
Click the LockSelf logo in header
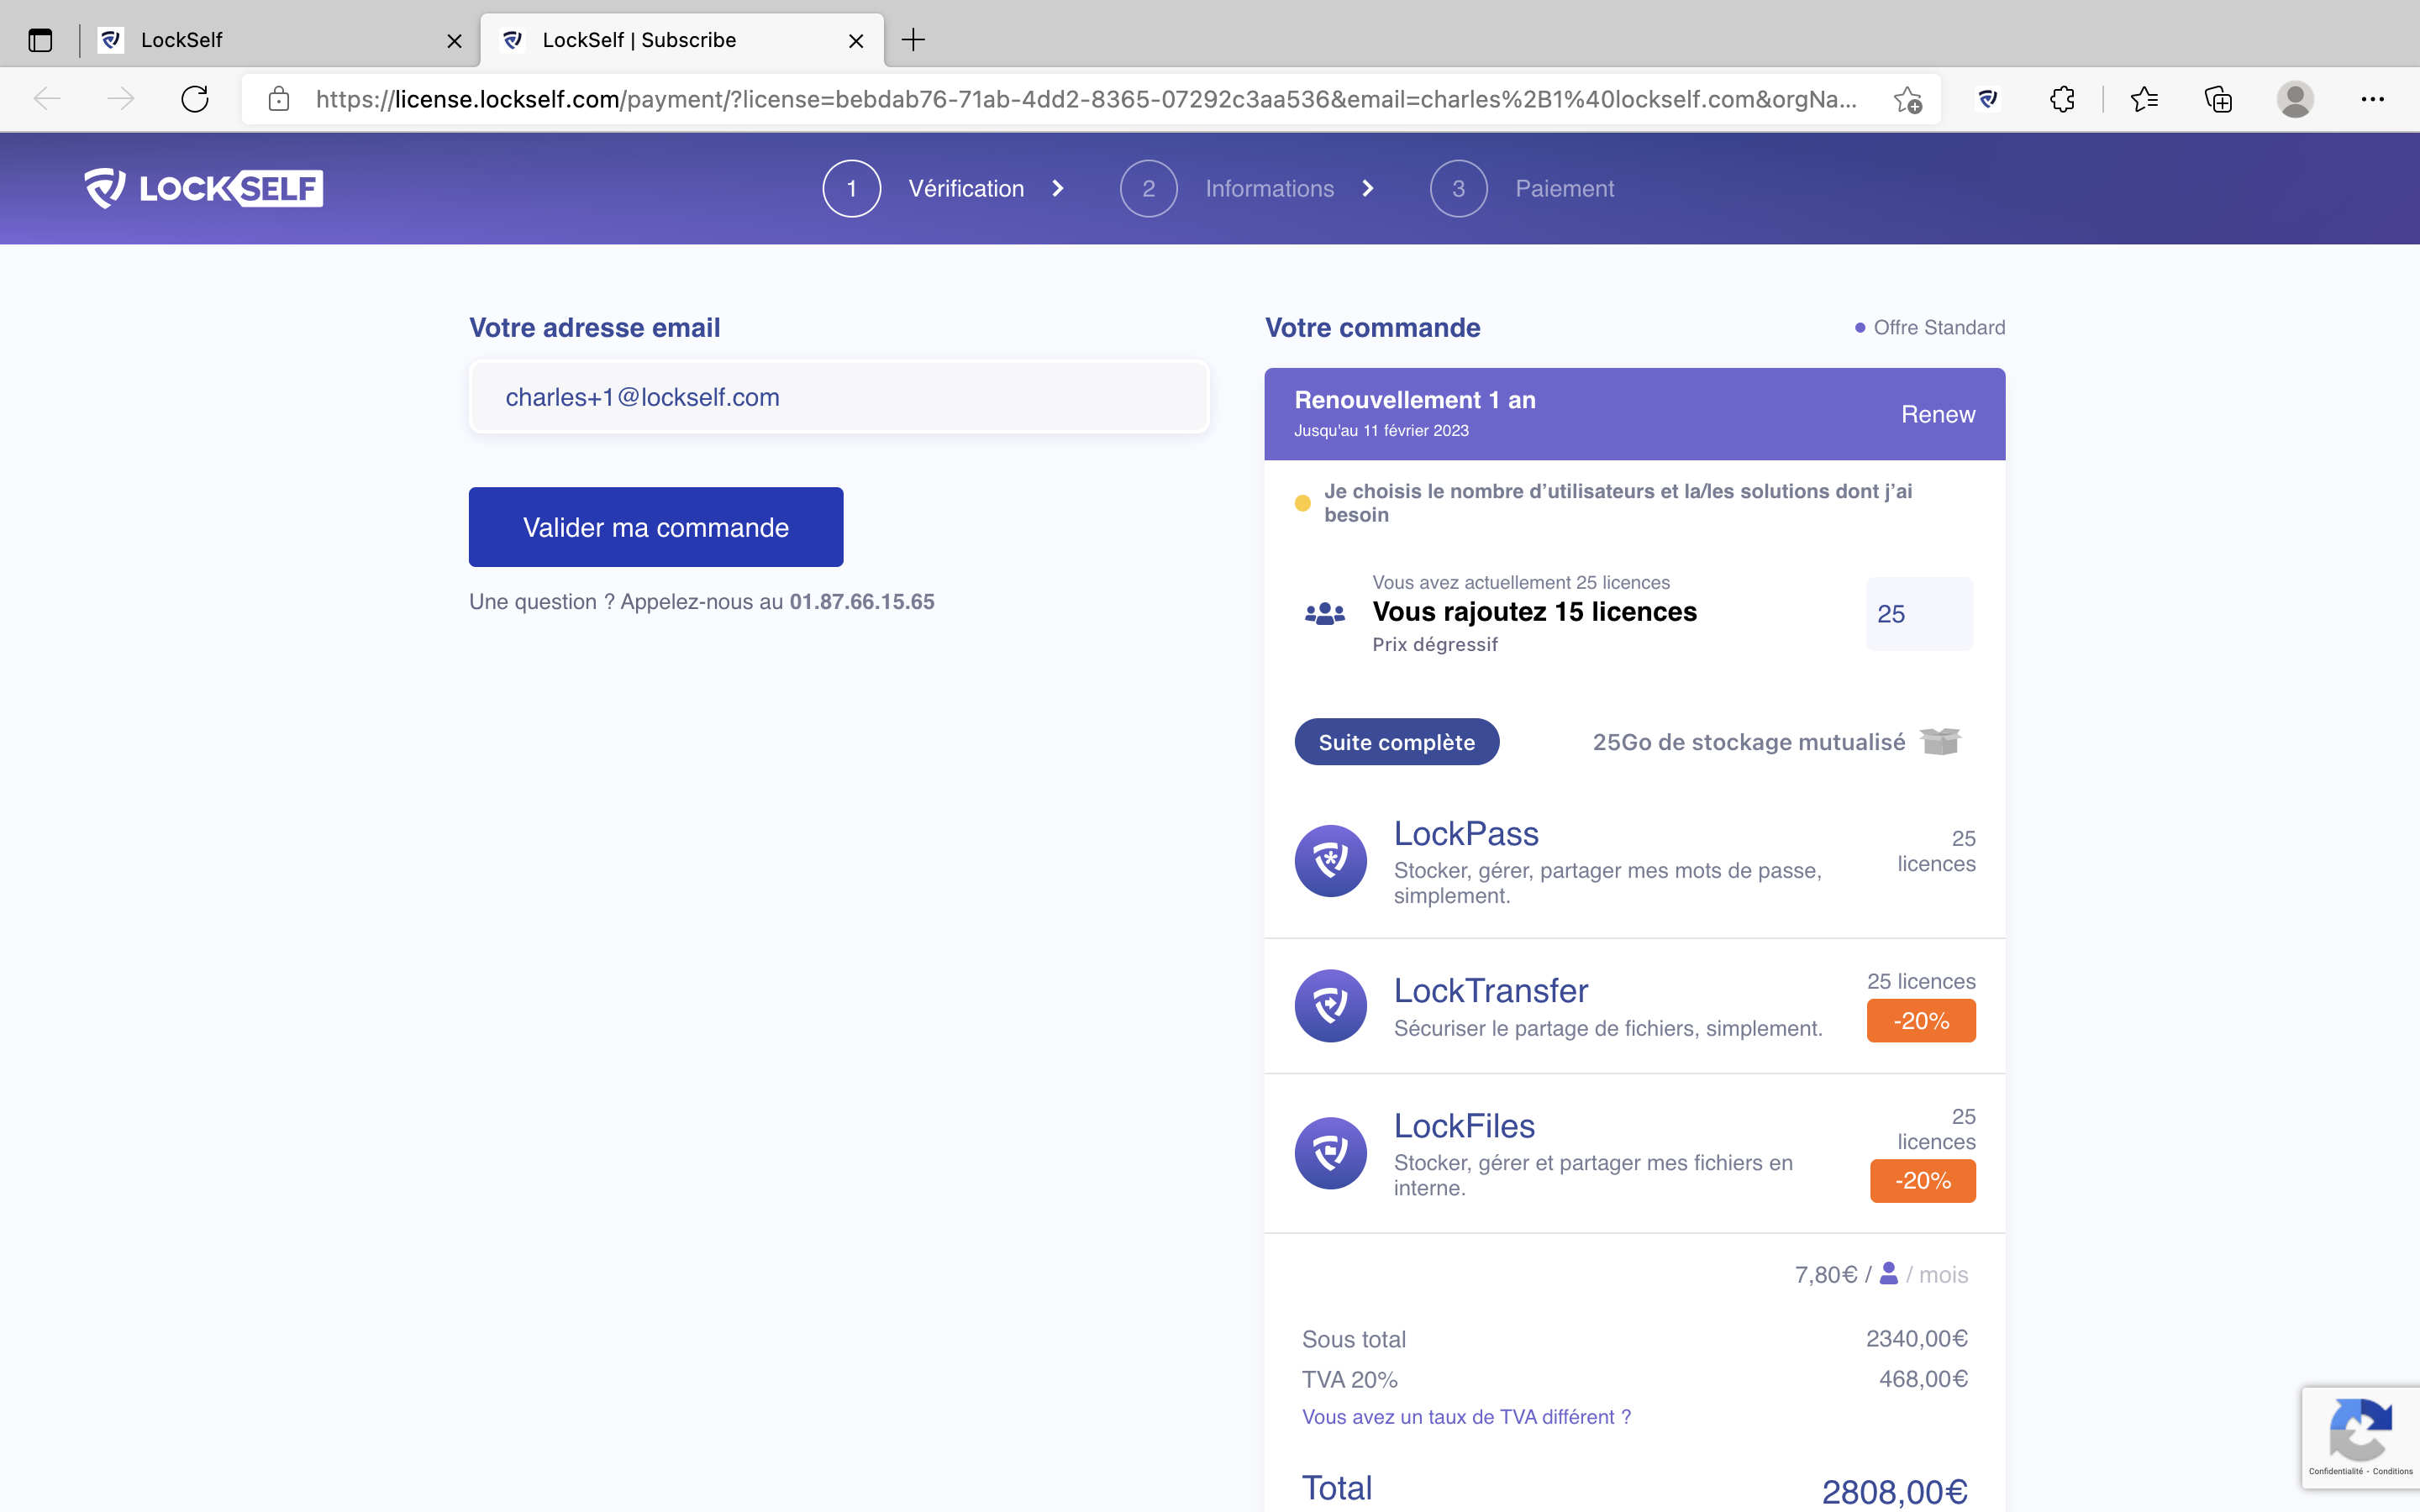point(204,188)
